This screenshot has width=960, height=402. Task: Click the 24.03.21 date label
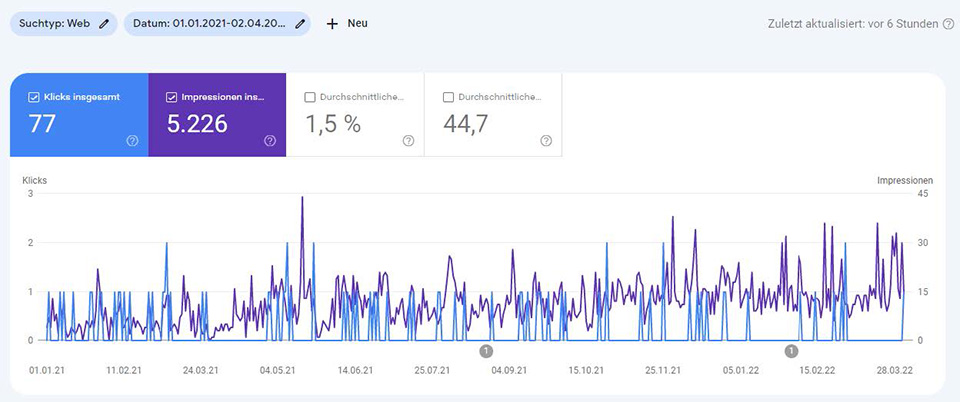click(201, 370)
